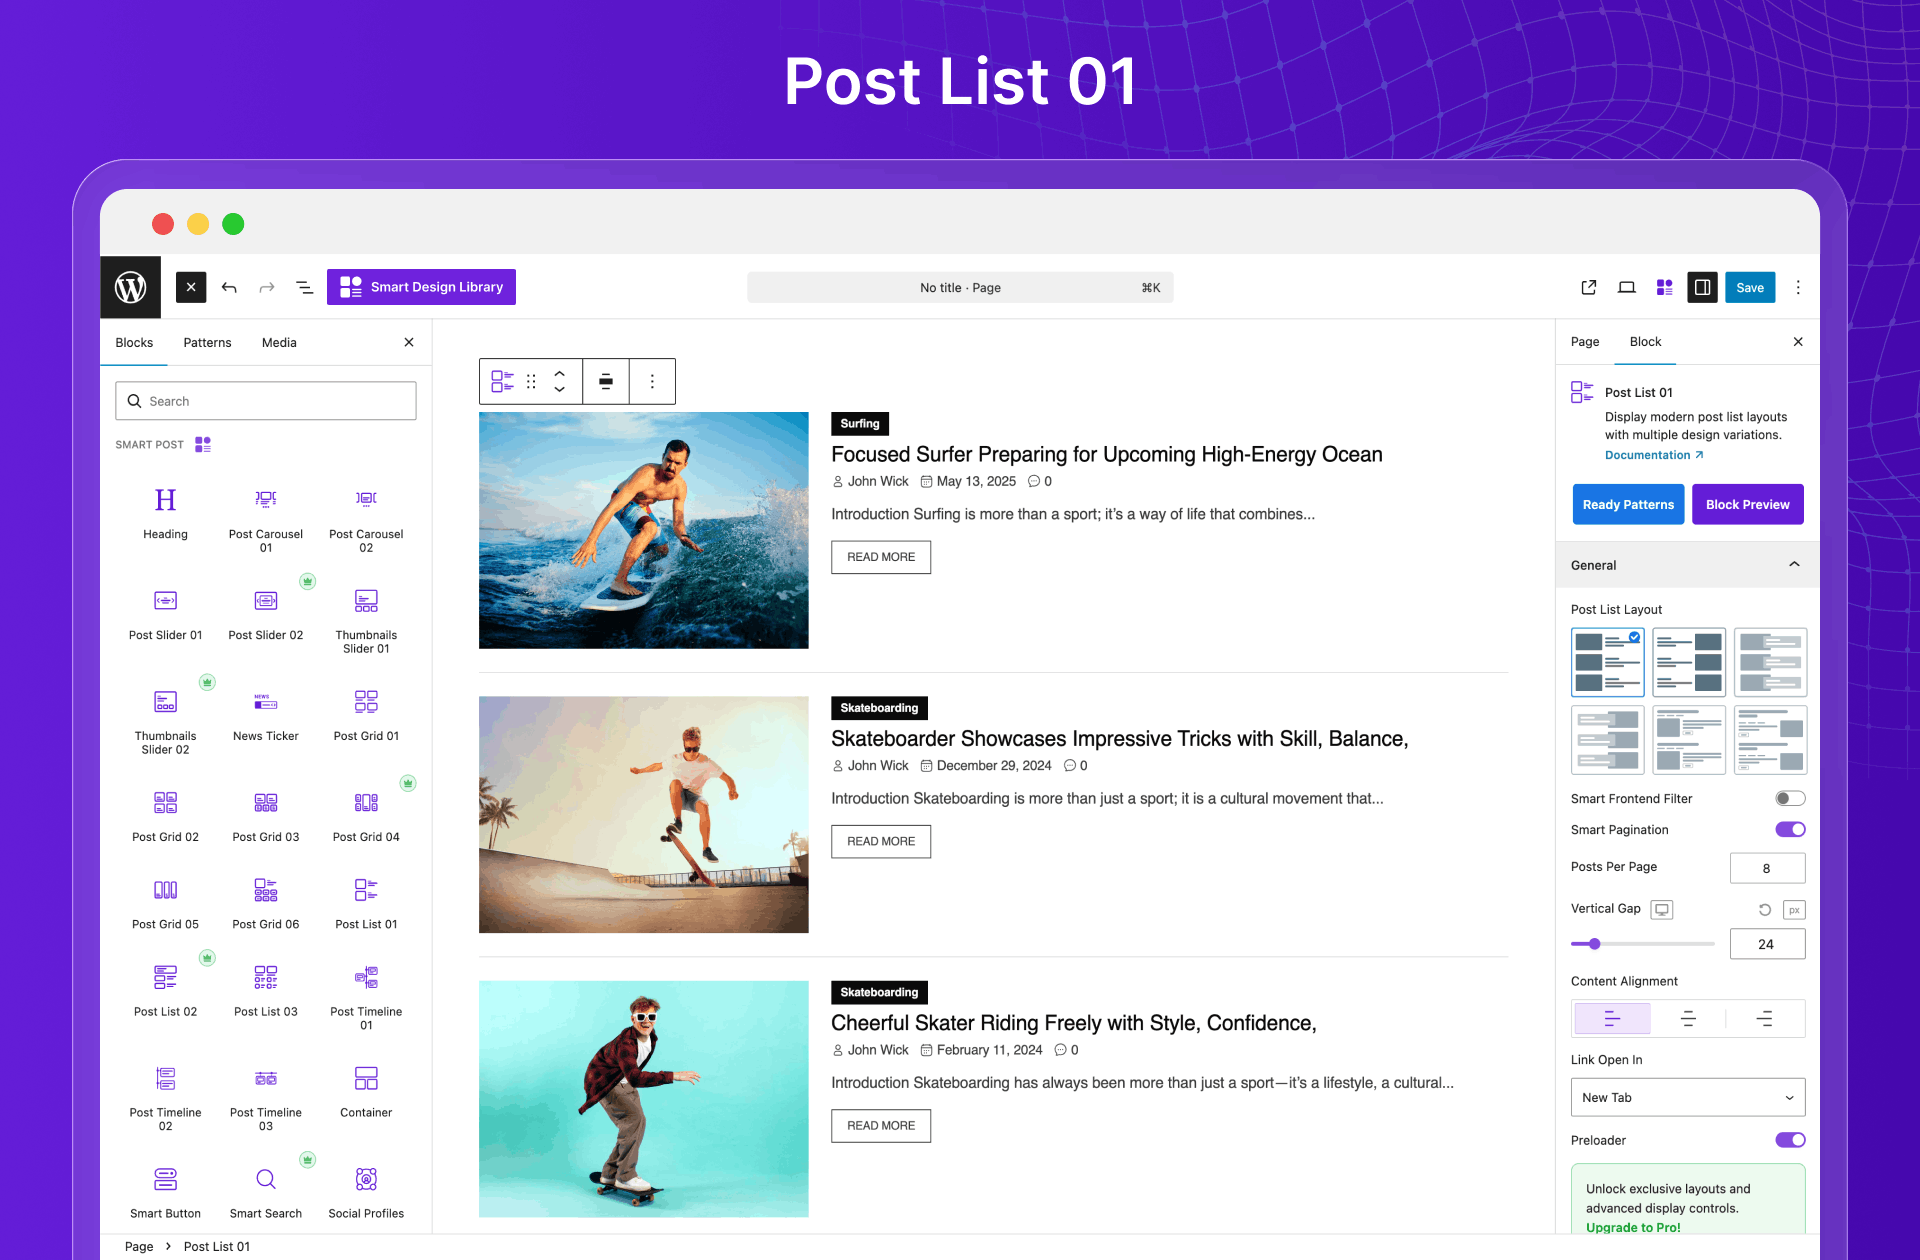Viewport: 1920px width, 1260px height.
Task: Toggle the settings sidebar panel icon
Action: pyautogui.click(x=1702, y=288)
